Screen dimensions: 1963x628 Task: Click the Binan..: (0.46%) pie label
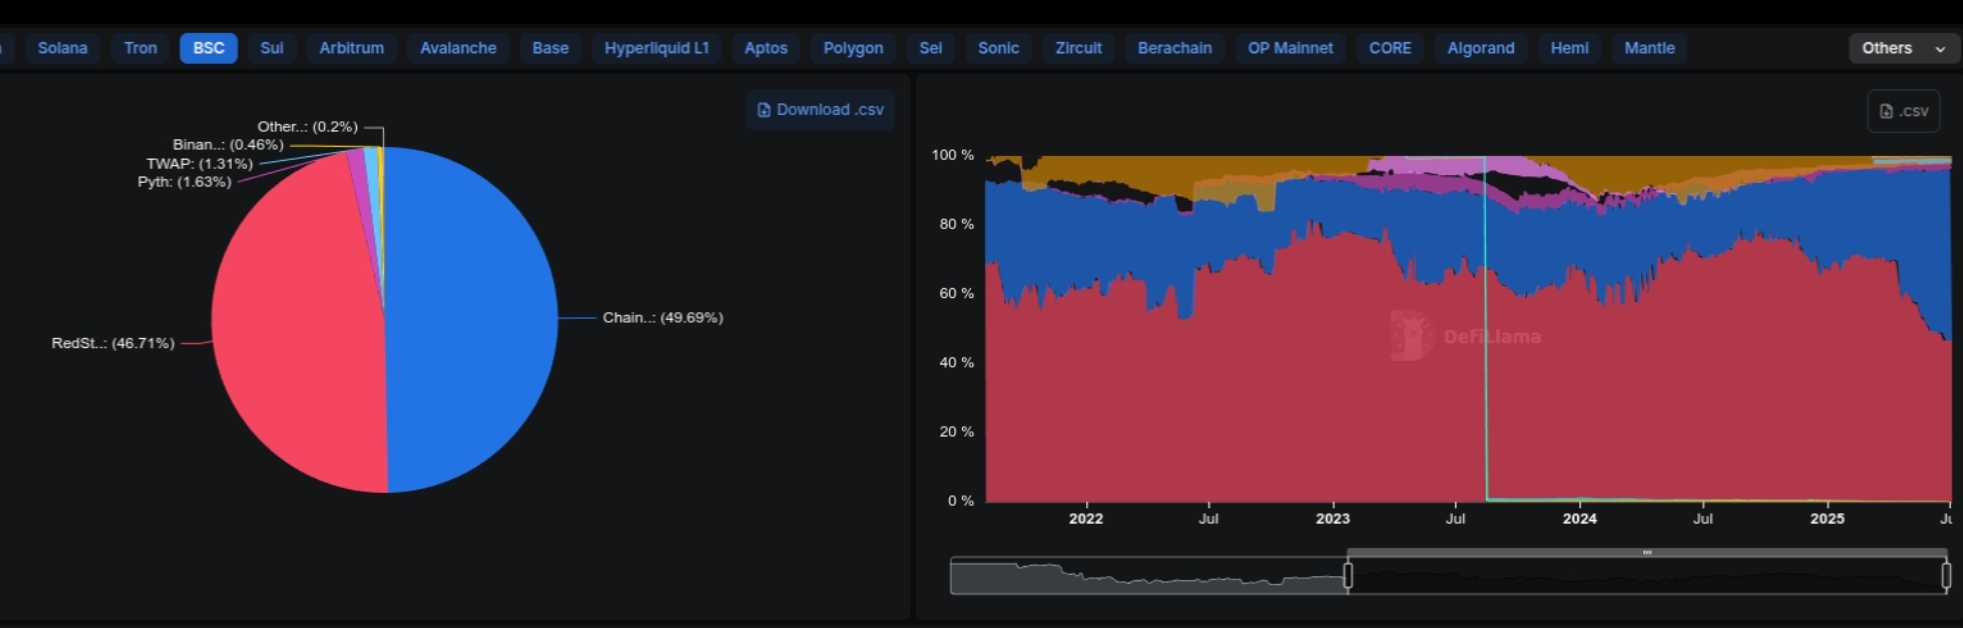(x=228, y=145)
